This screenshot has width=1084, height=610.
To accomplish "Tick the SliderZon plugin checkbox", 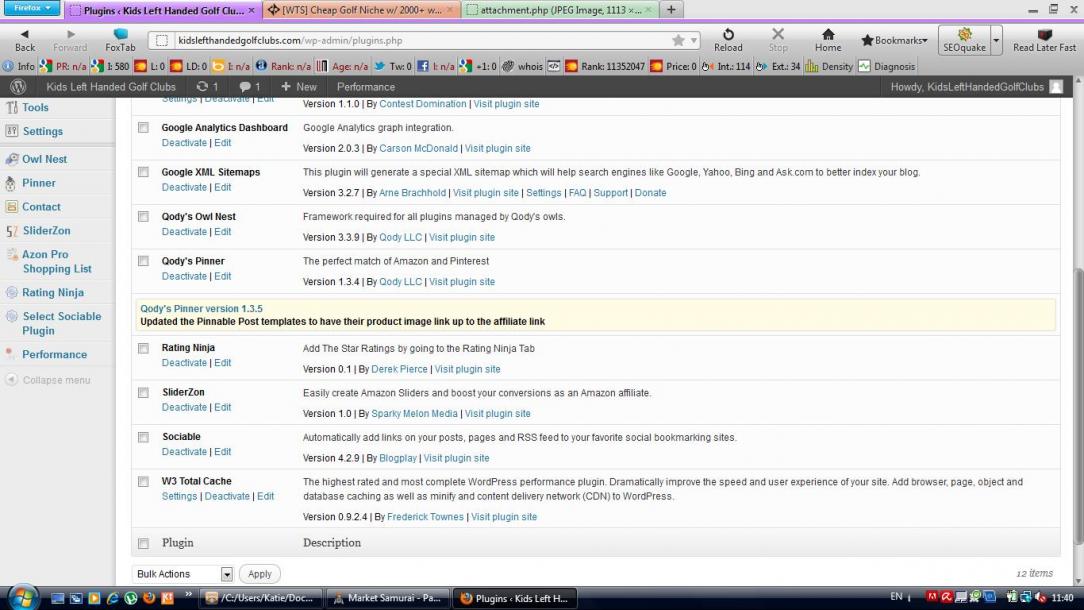I will (143, 392).
